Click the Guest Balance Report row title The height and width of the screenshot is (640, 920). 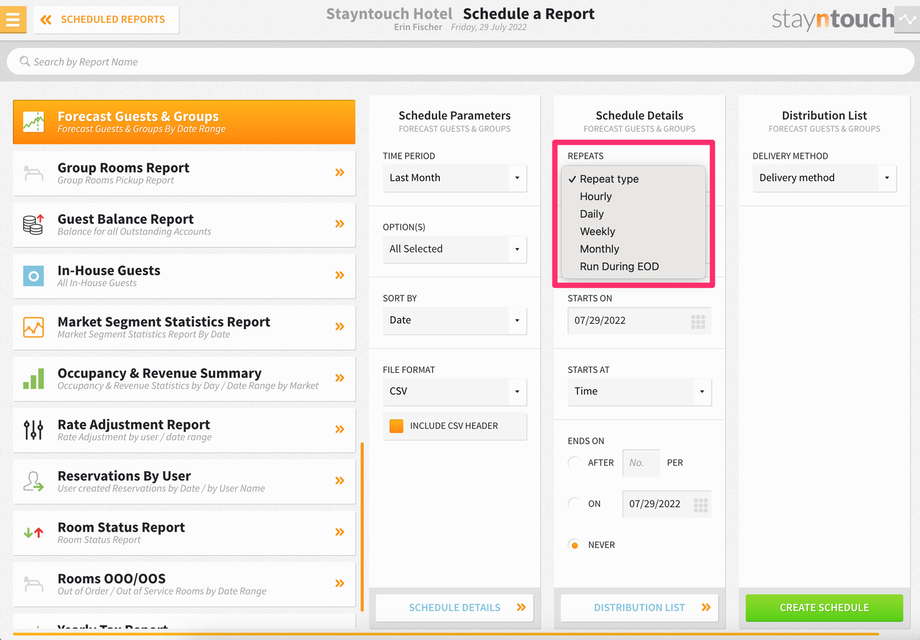click(x=126, y=219)
